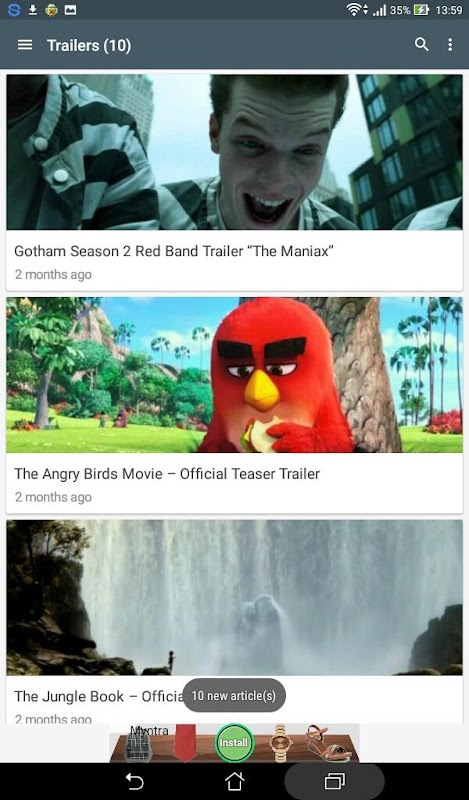469x800 pixels.
Task: Open the Angry Birds Movie trailer thumbnail
Action: pyautogui.click(x=234, y=375)
